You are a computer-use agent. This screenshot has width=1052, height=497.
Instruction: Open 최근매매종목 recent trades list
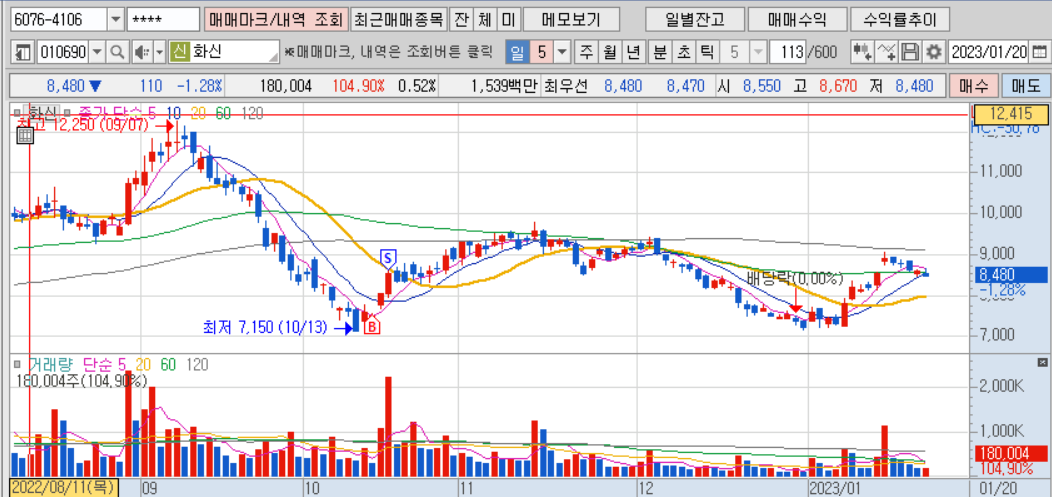coord(399,19)
